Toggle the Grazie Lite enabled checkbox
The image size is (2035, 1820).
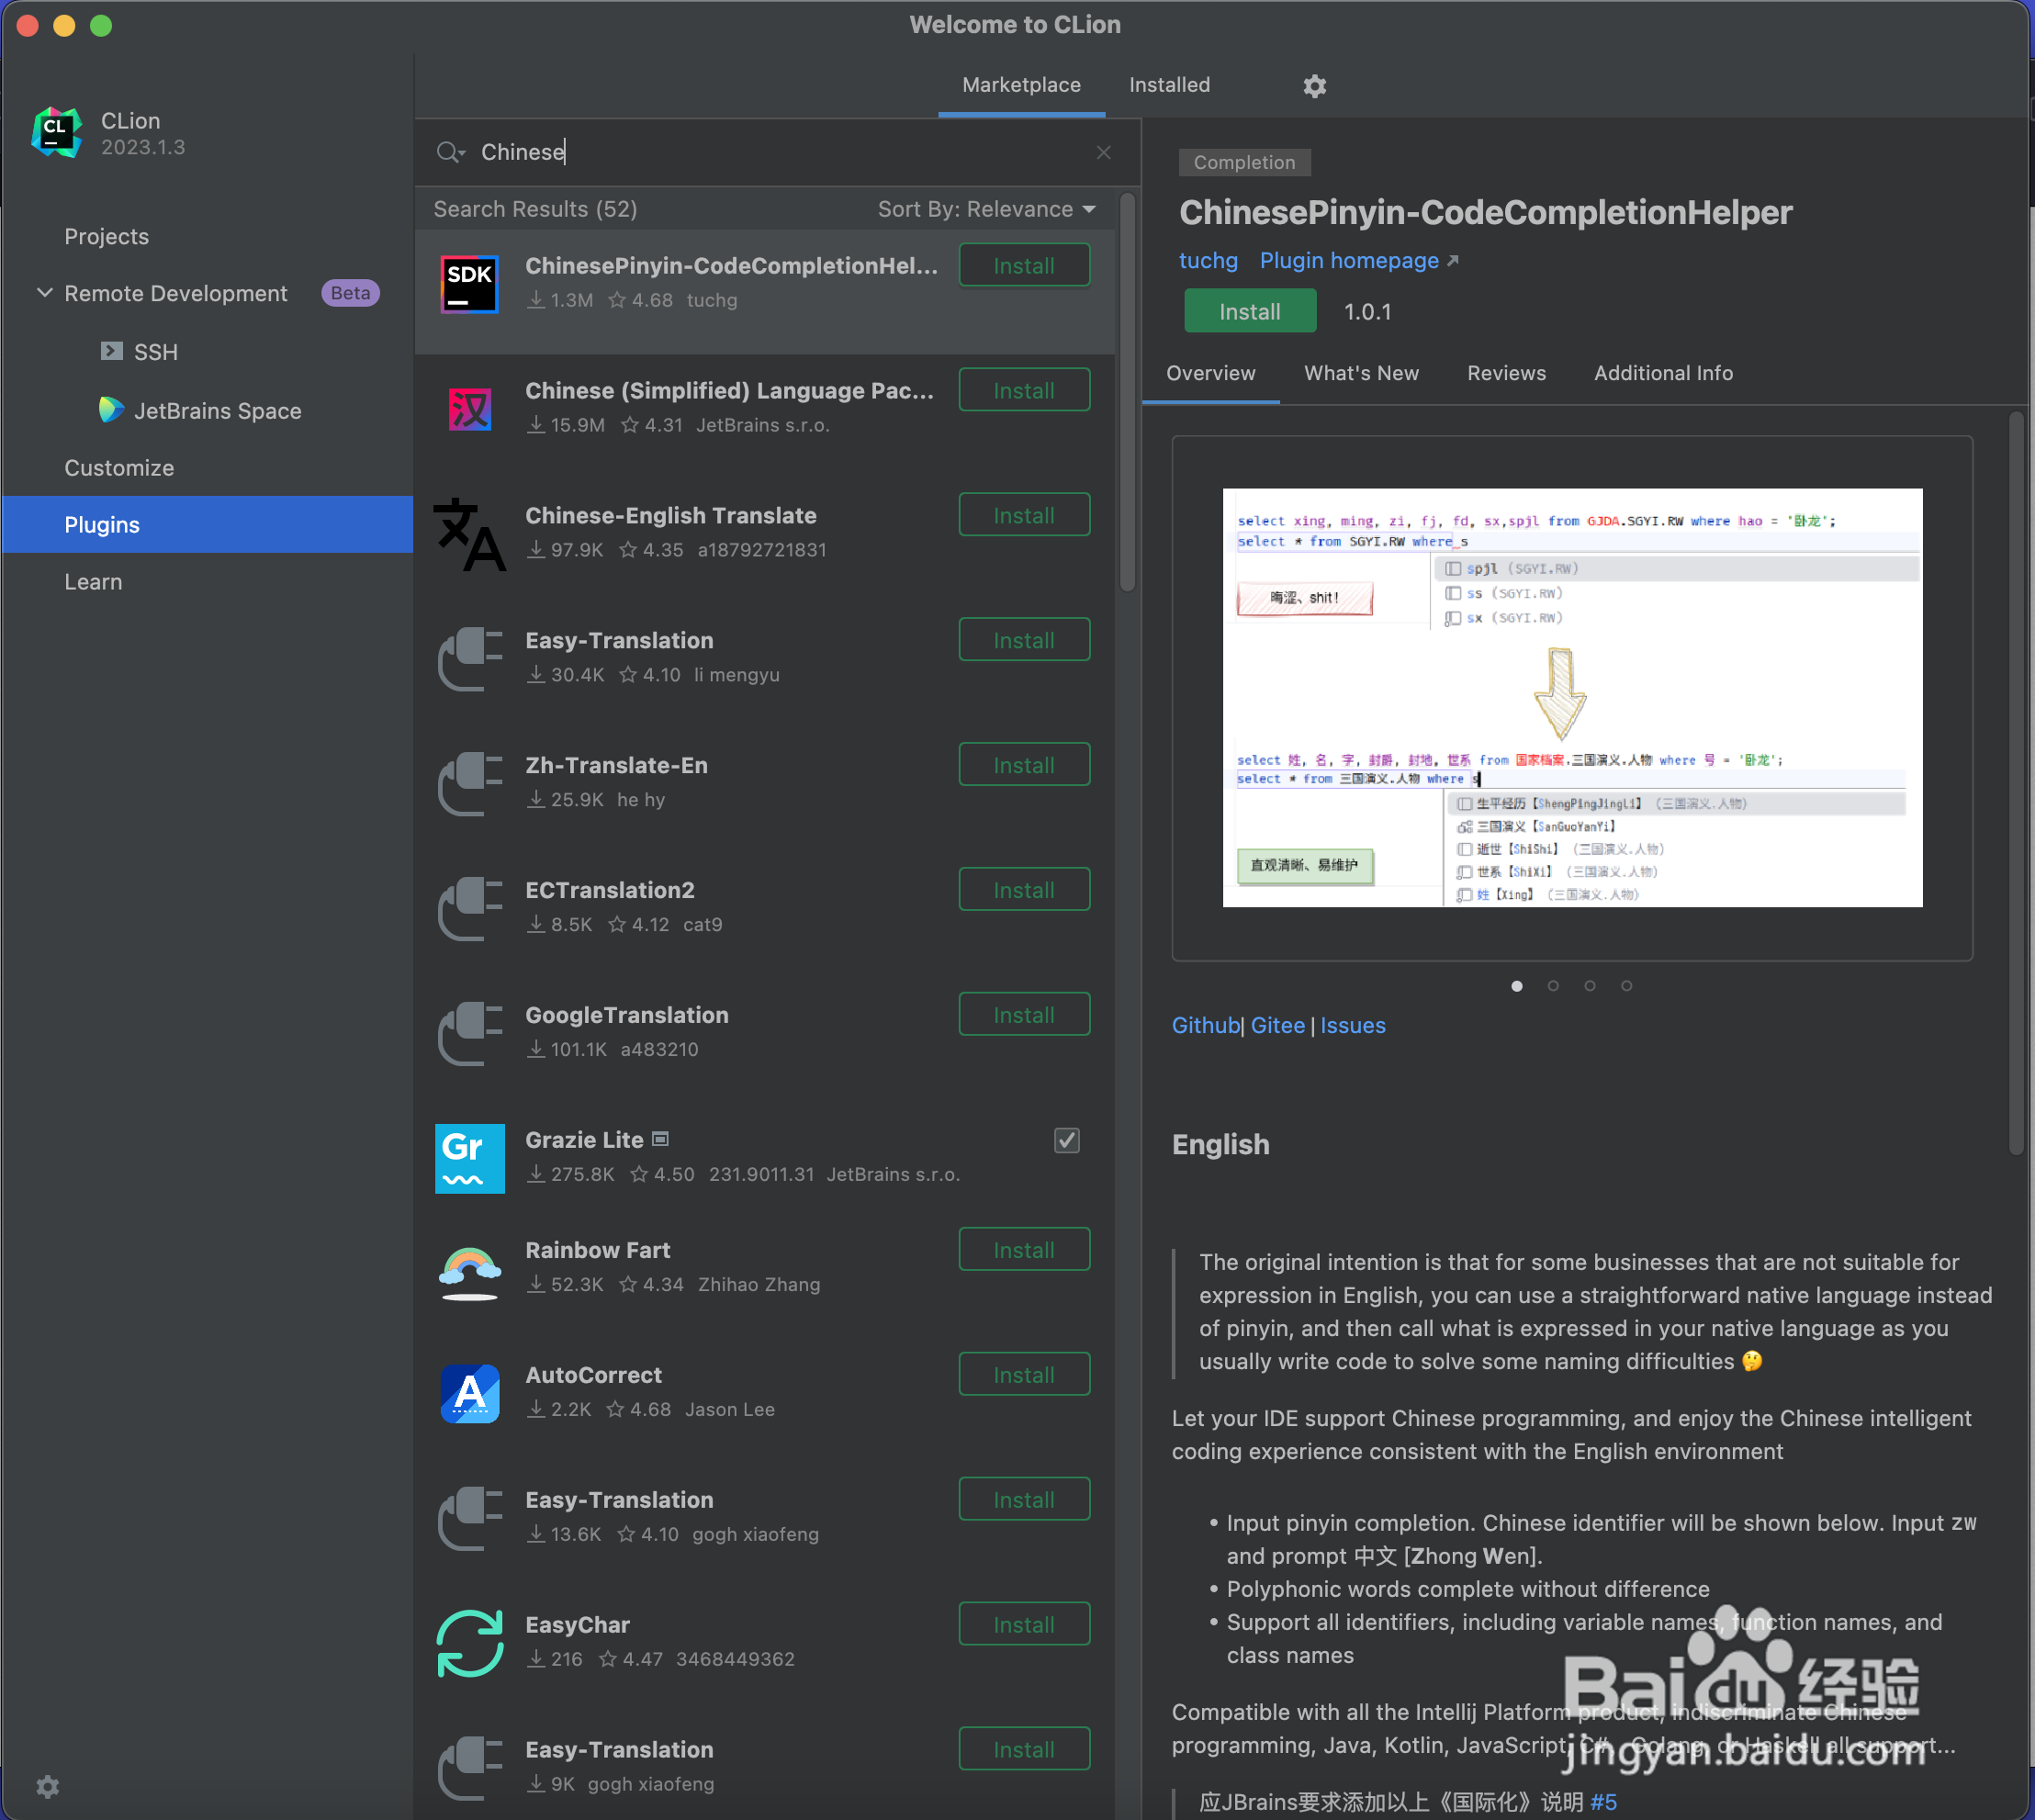tap(1066, 1140)
